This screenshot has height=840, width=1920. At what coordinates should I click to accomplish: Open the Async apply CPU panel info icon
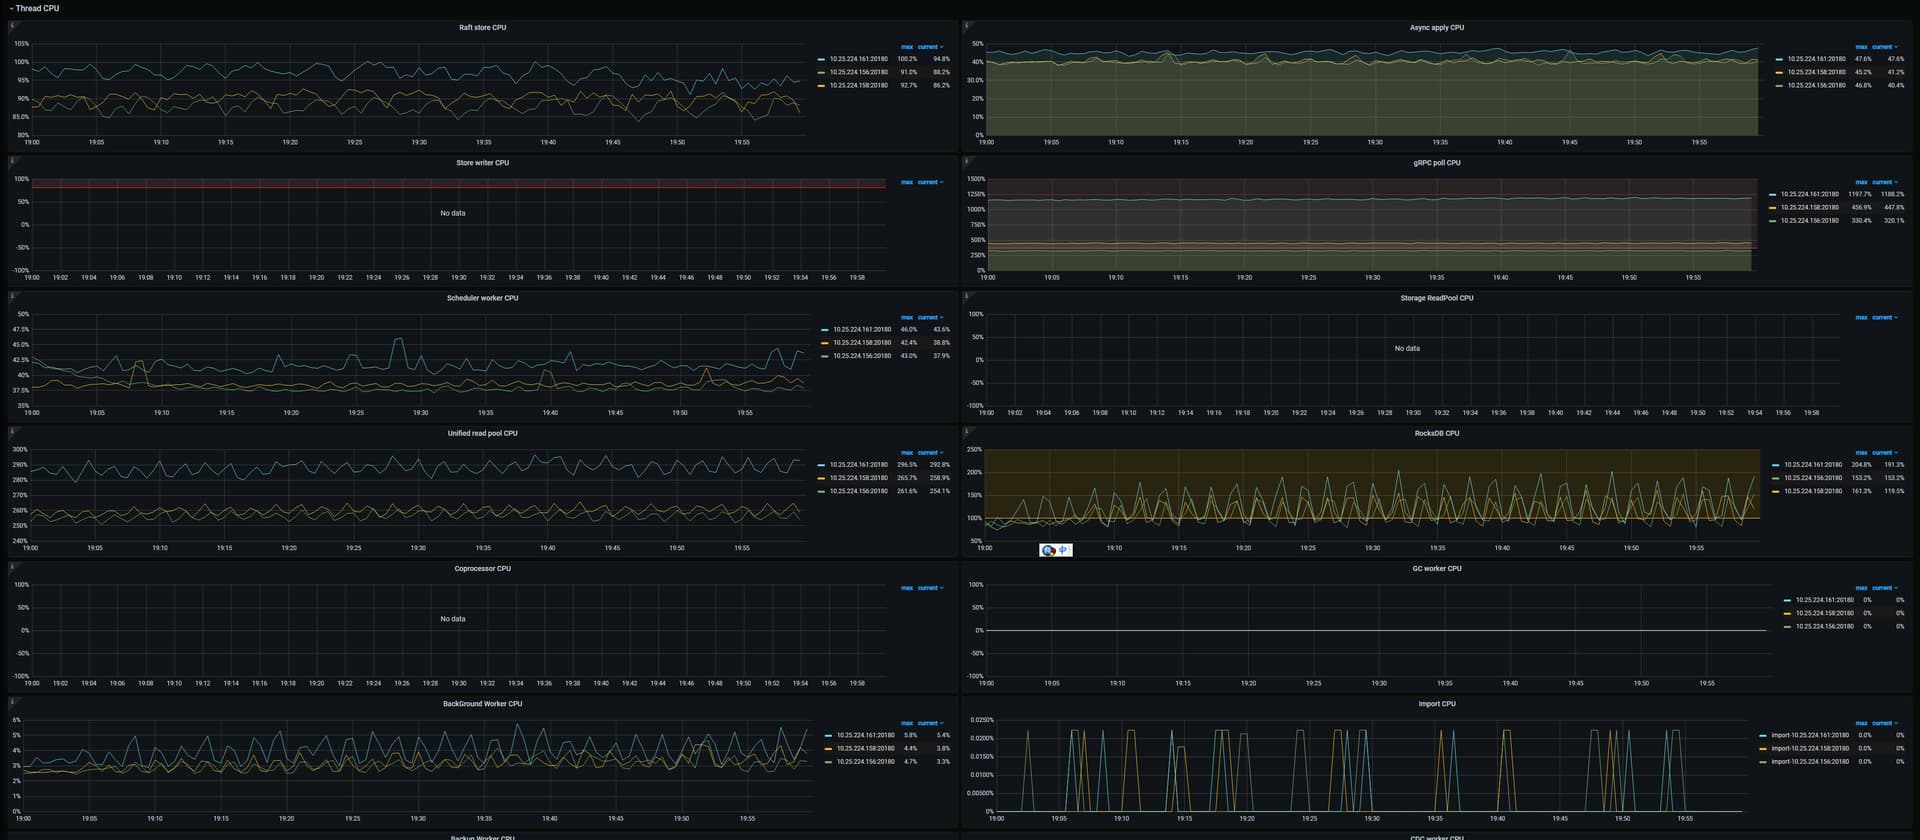coord(967,25)
